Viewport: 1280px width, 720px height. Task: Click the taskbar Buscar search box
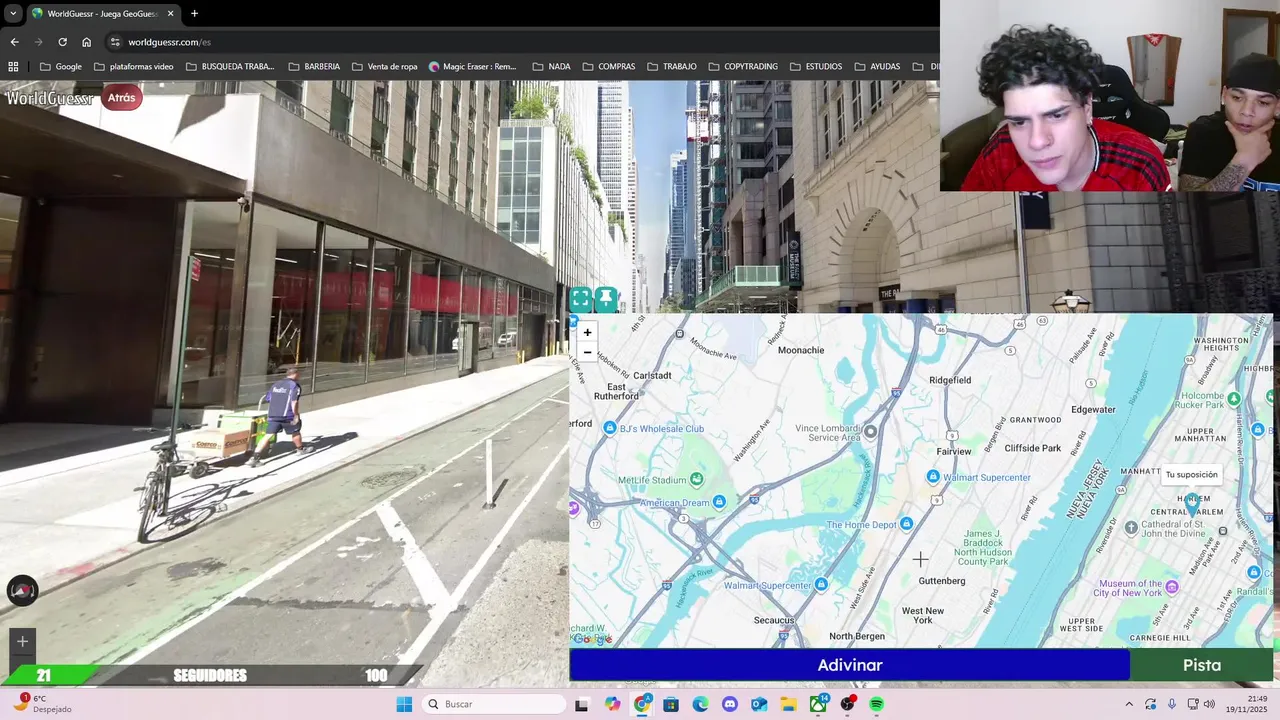(494, 704)
